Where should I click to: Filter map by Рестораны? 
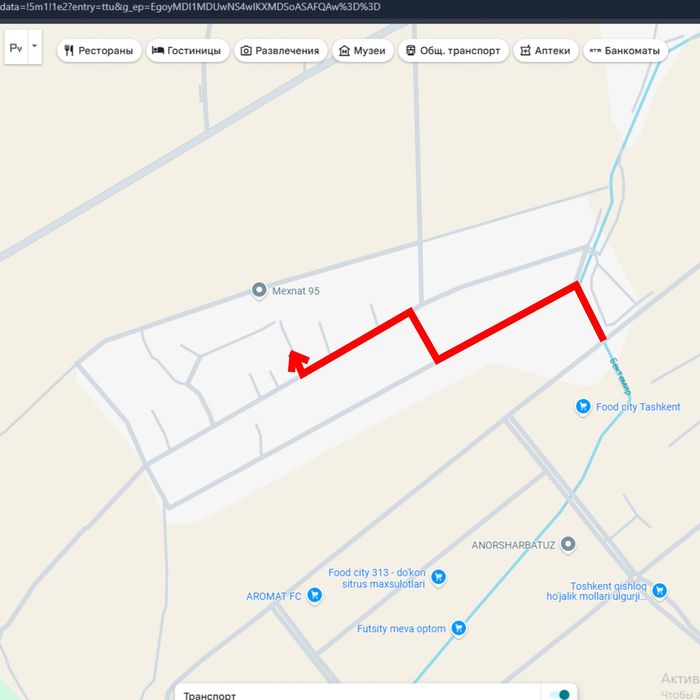point(99,50)
